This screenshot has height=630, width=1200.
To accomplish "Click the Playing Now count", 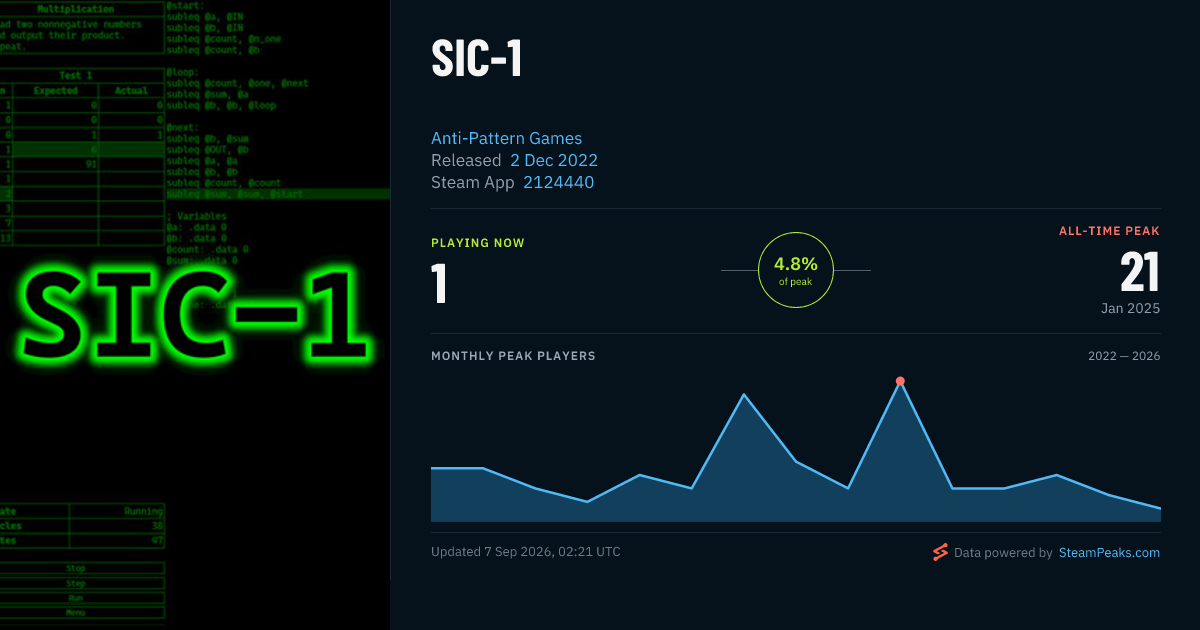I will click(x=439, y=283).
